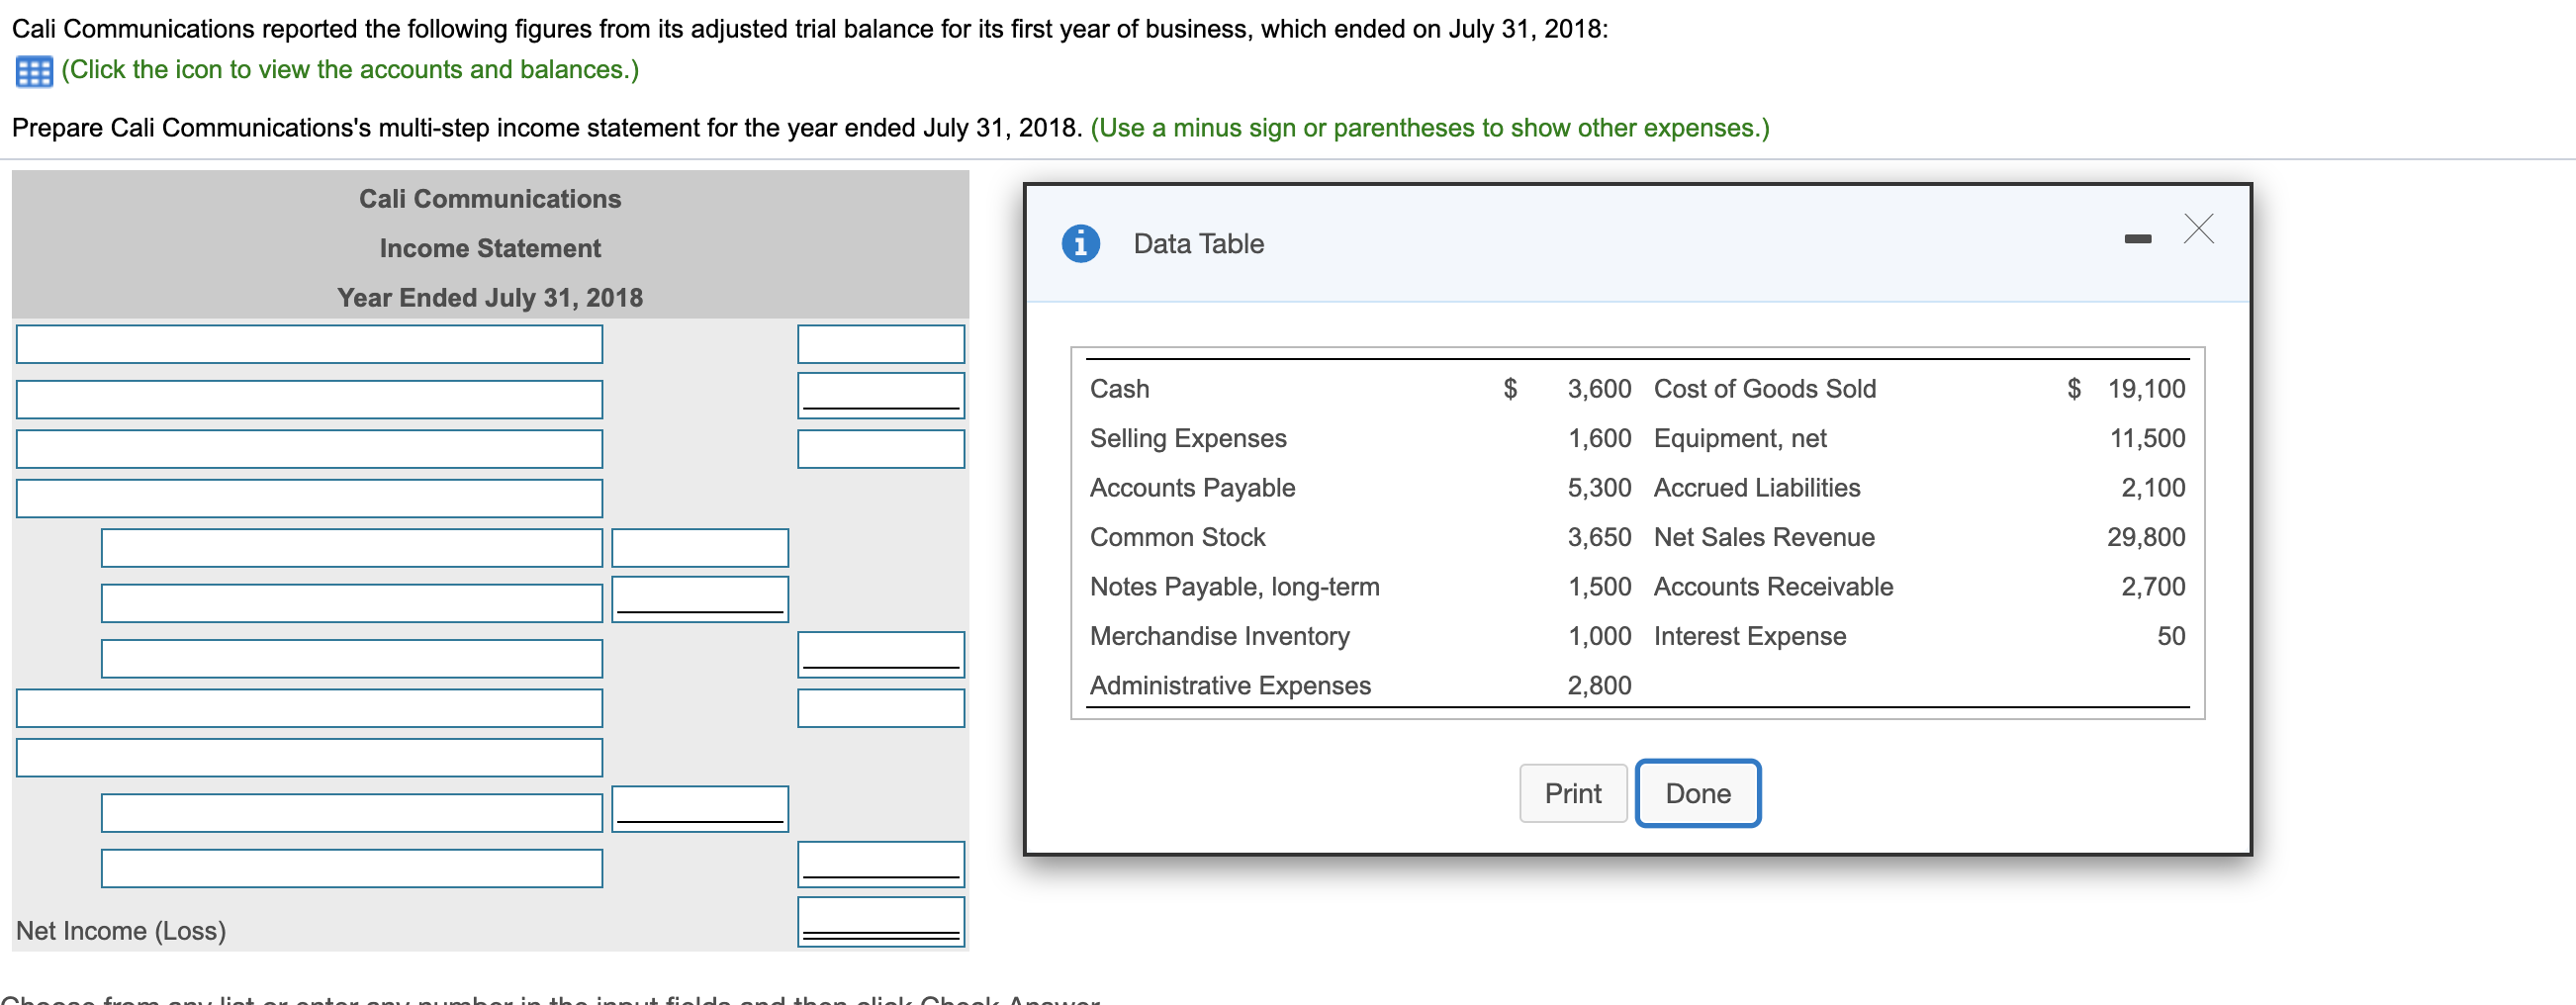Minimize the Data Table dialog
The height and width of the screenshot is (1005, 2576).
click(2137, 239)
